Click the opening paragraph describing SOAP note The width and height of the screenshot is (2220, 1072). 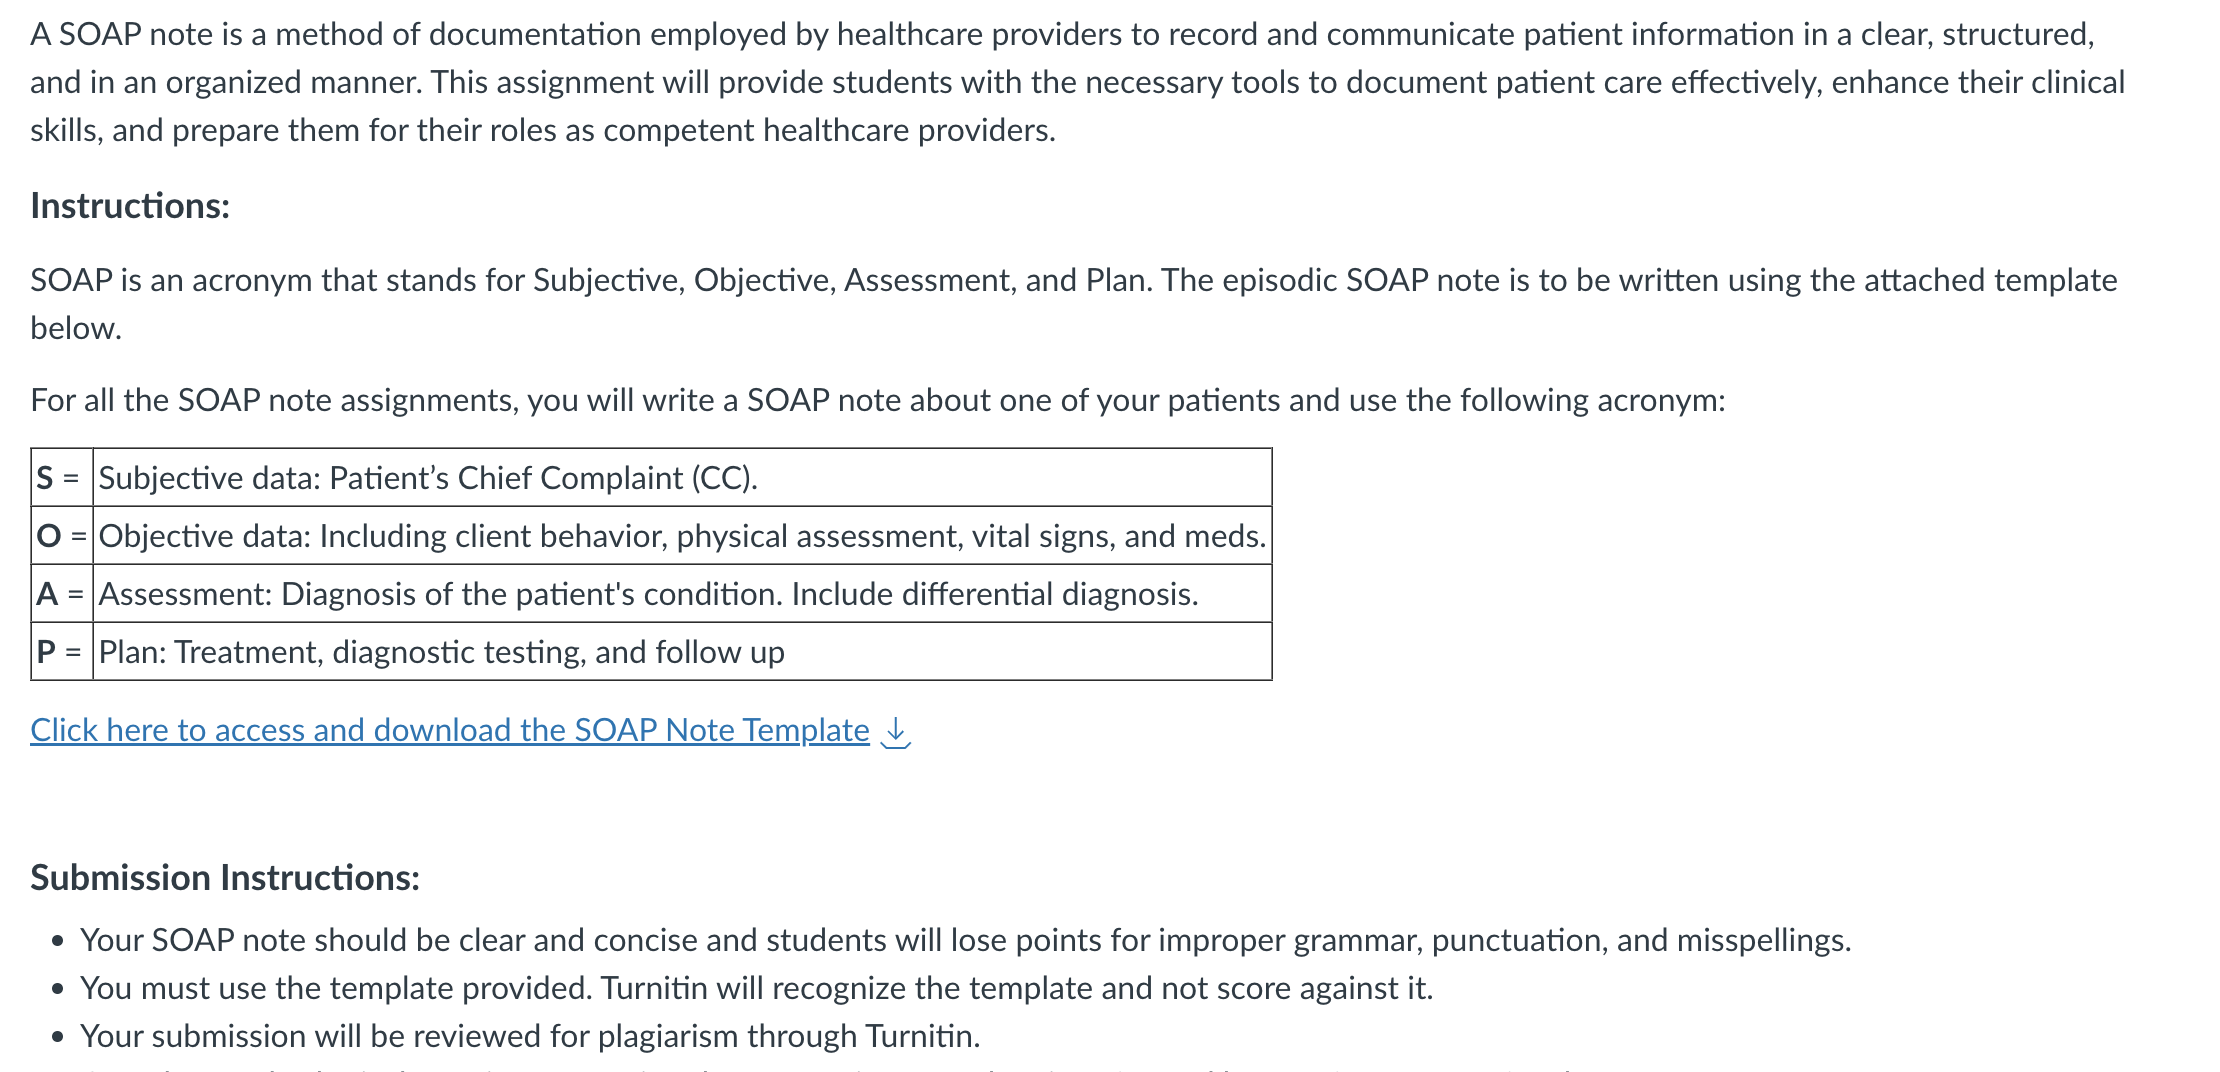[x=1078, y=82]
